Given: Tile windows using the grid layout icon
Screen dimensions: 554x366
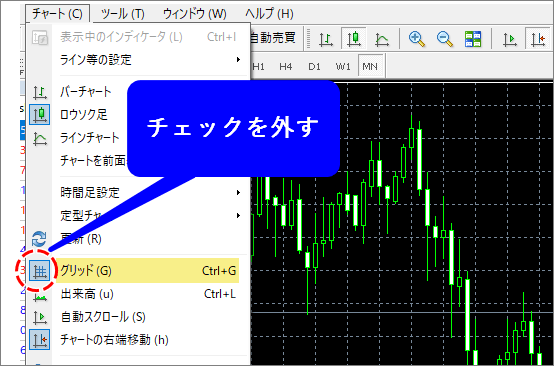Looking at the screenshot, I should point(473,38).
